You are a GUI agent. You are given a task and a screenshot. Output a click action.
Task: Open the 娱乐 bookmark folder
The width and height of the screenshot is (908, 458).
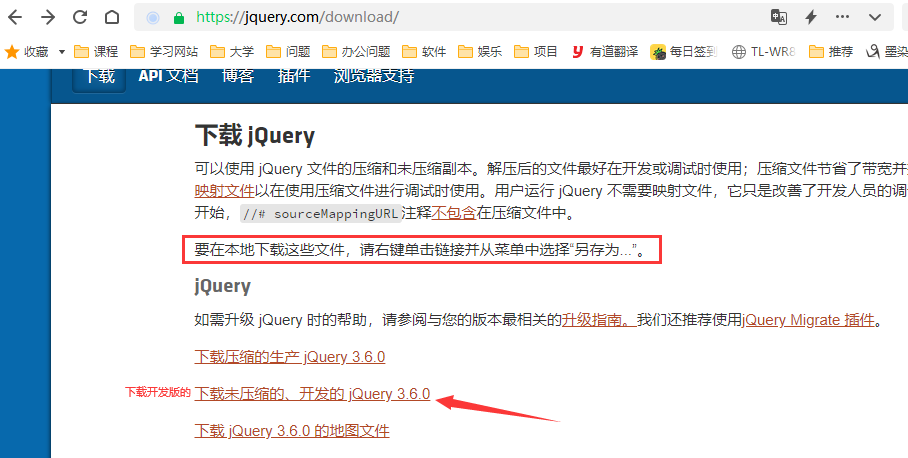click(x=480, y=52)
